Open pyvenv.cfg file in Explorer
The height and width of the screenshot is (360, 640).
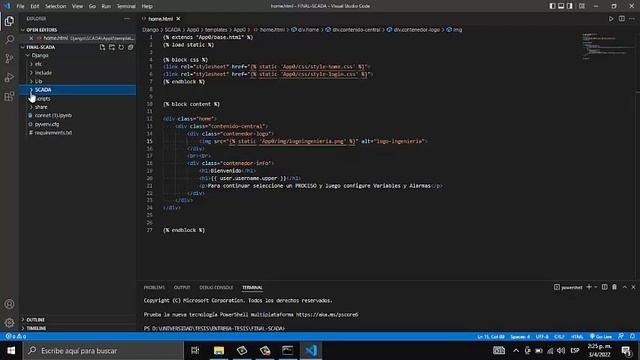pyautogui.click(x=47, y=124)
